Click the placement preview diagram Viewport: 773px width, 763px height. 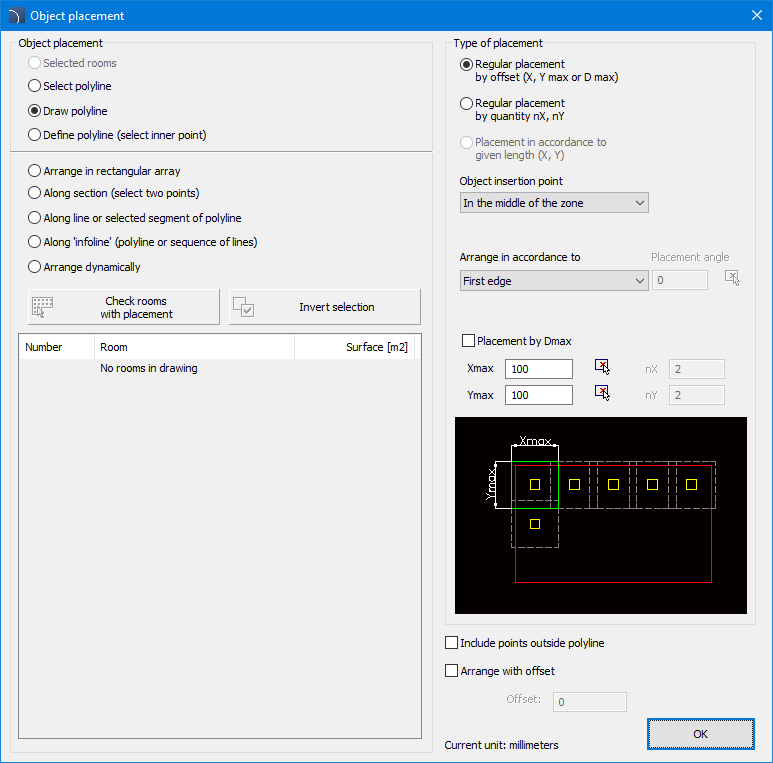(x=600, y=515)
